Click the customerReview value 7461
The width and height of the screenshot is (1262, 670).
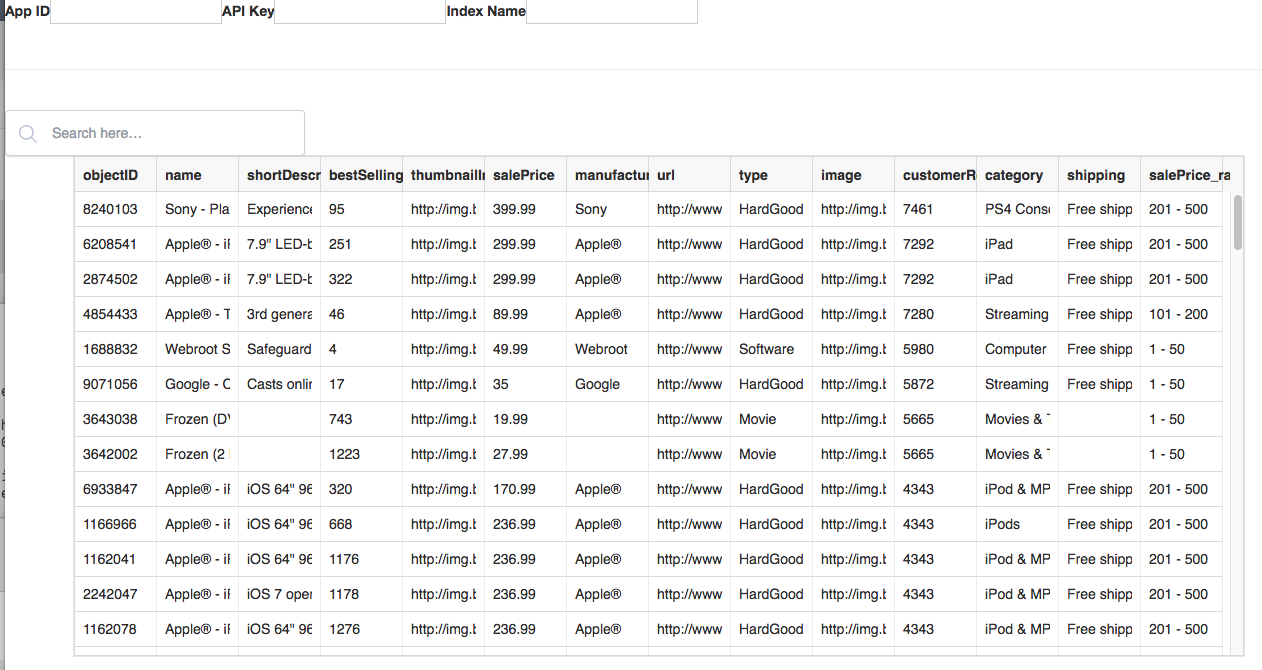click(x=935, y=209)
